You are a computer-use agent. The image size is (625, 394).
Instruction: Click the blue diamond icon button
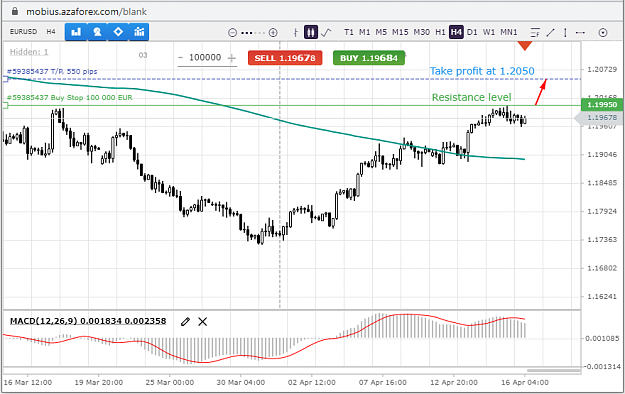118,32
